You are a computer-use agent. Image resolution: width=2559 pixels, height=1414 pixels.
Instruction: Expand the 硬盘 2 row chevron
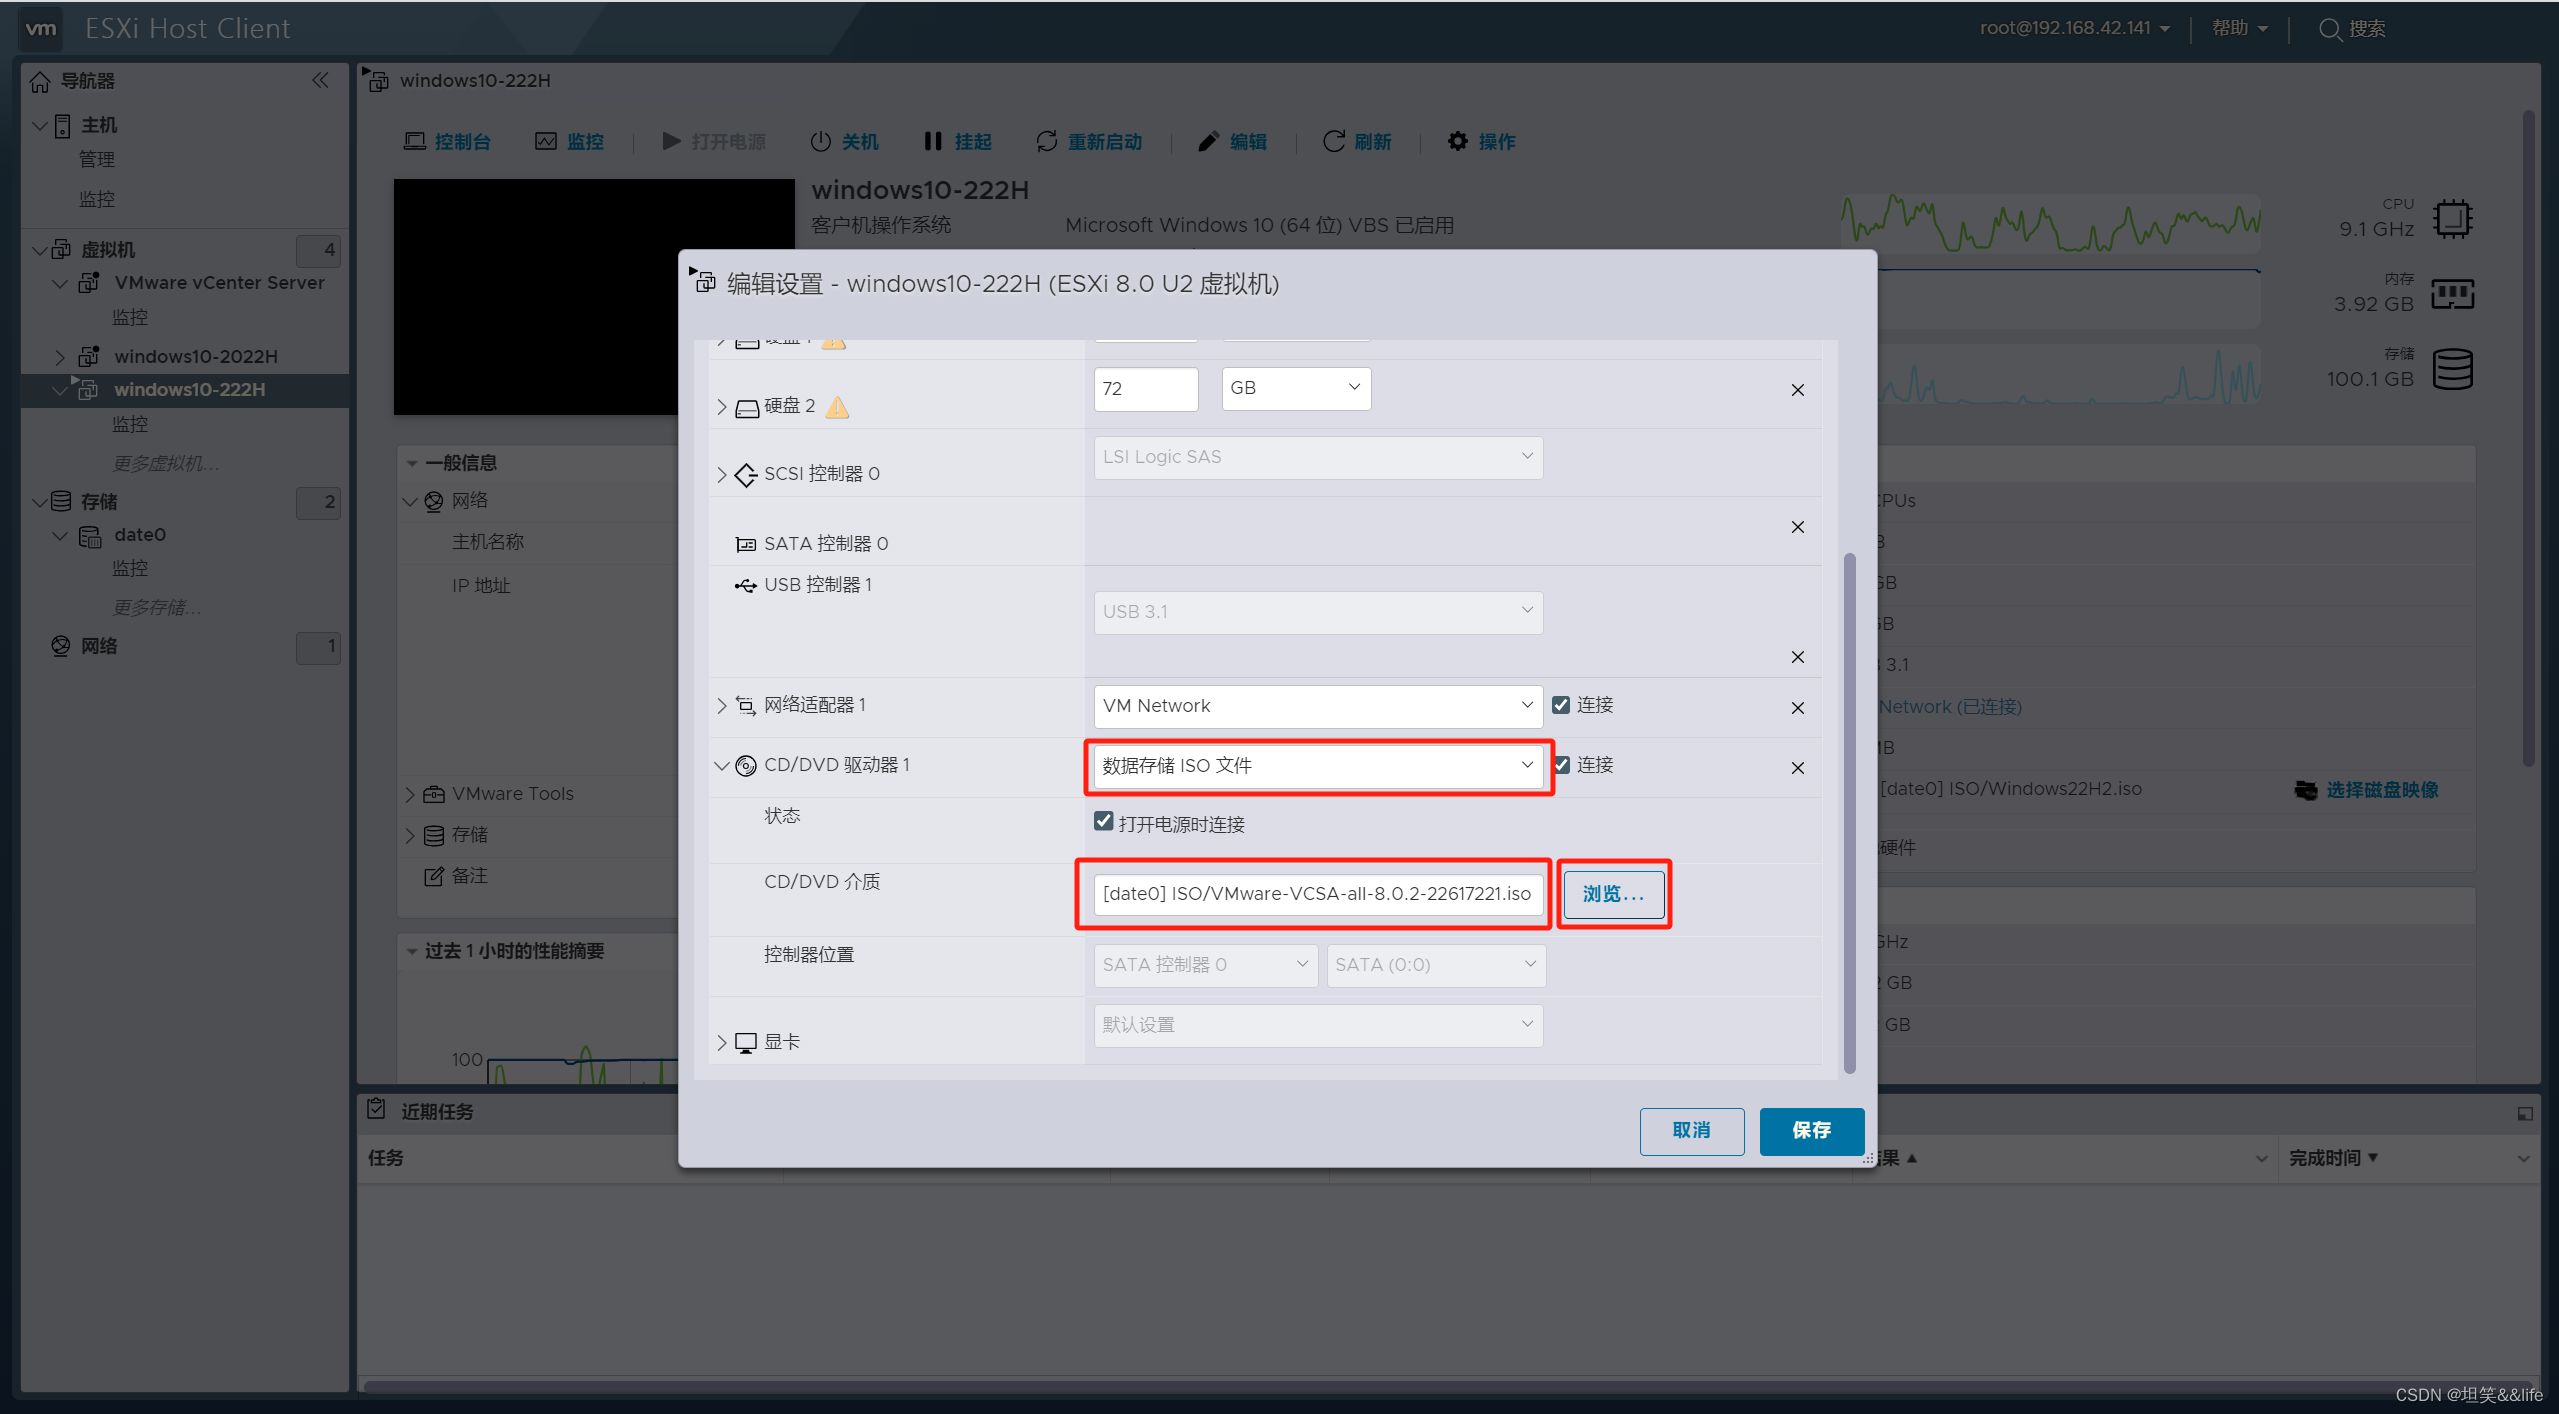click(x=721, y=407)
